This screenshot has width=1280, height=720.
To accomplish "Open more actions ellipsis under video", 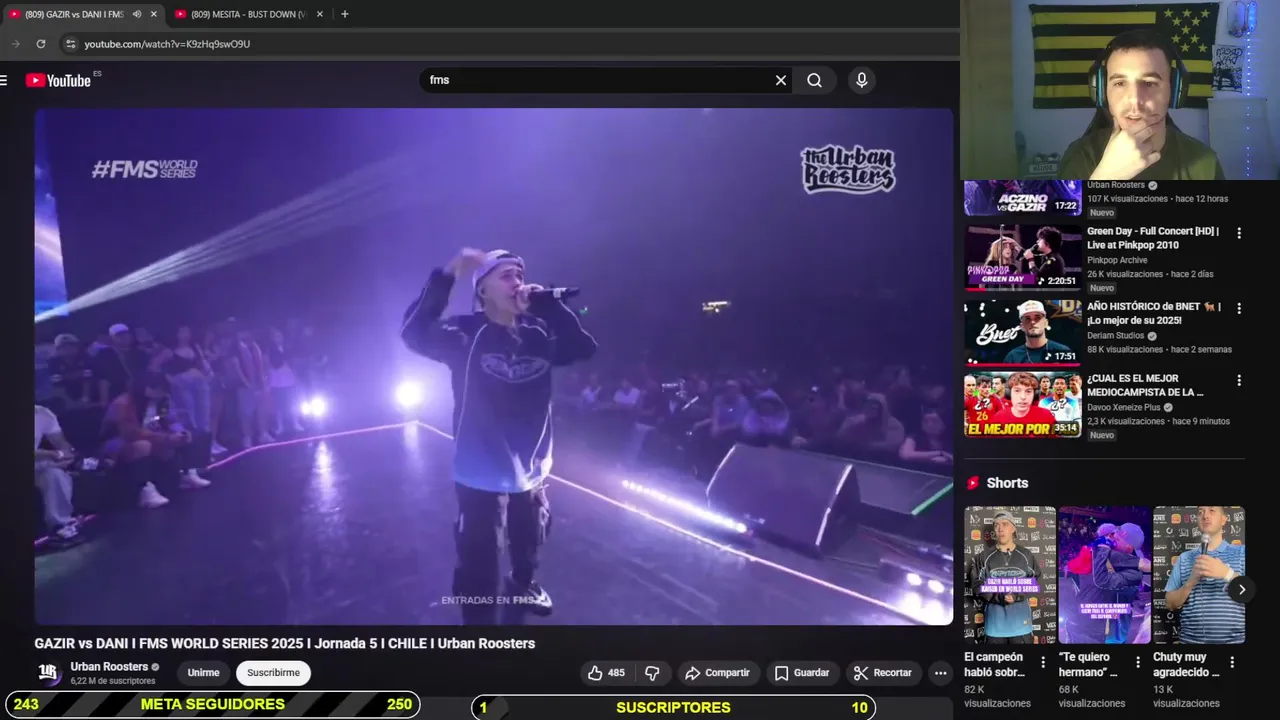I will tap(940, 673).
